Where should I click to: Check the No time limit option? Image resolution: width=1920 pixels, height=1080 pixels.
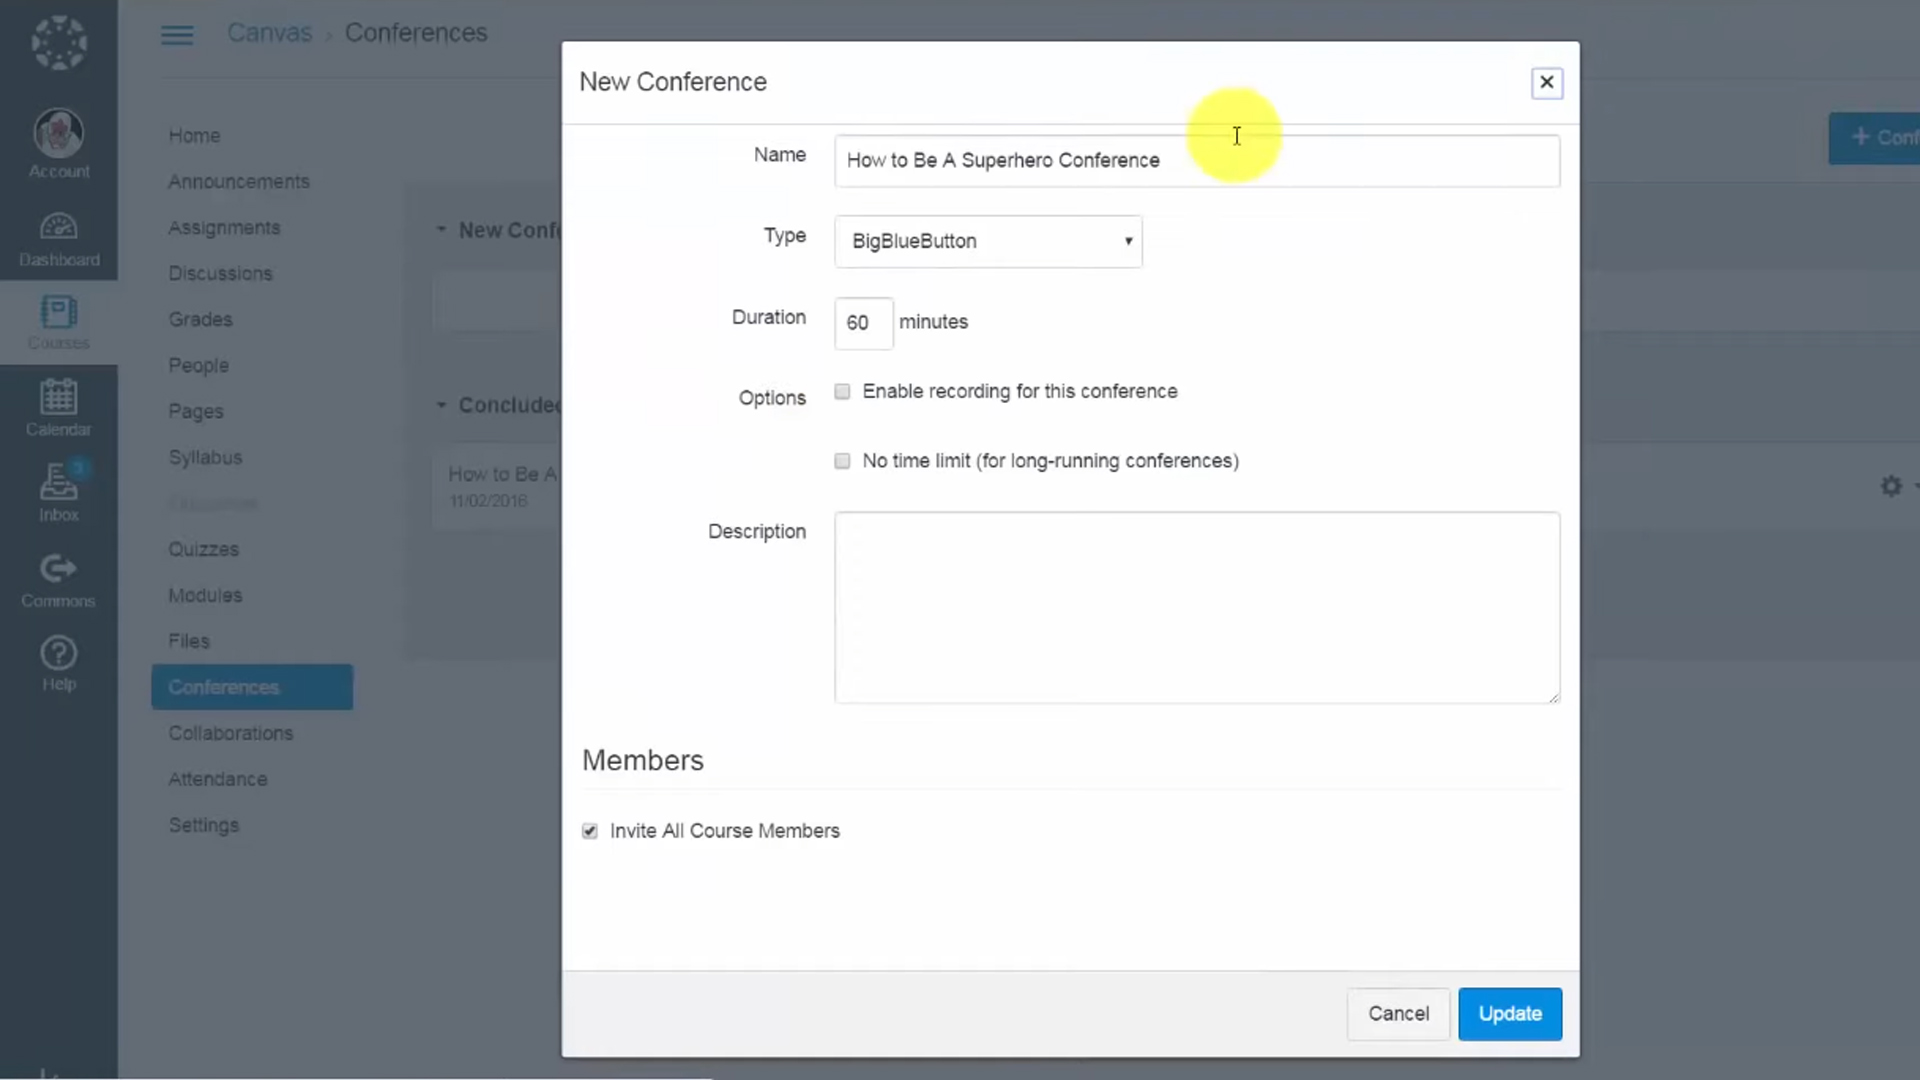[x=842, y=461]
